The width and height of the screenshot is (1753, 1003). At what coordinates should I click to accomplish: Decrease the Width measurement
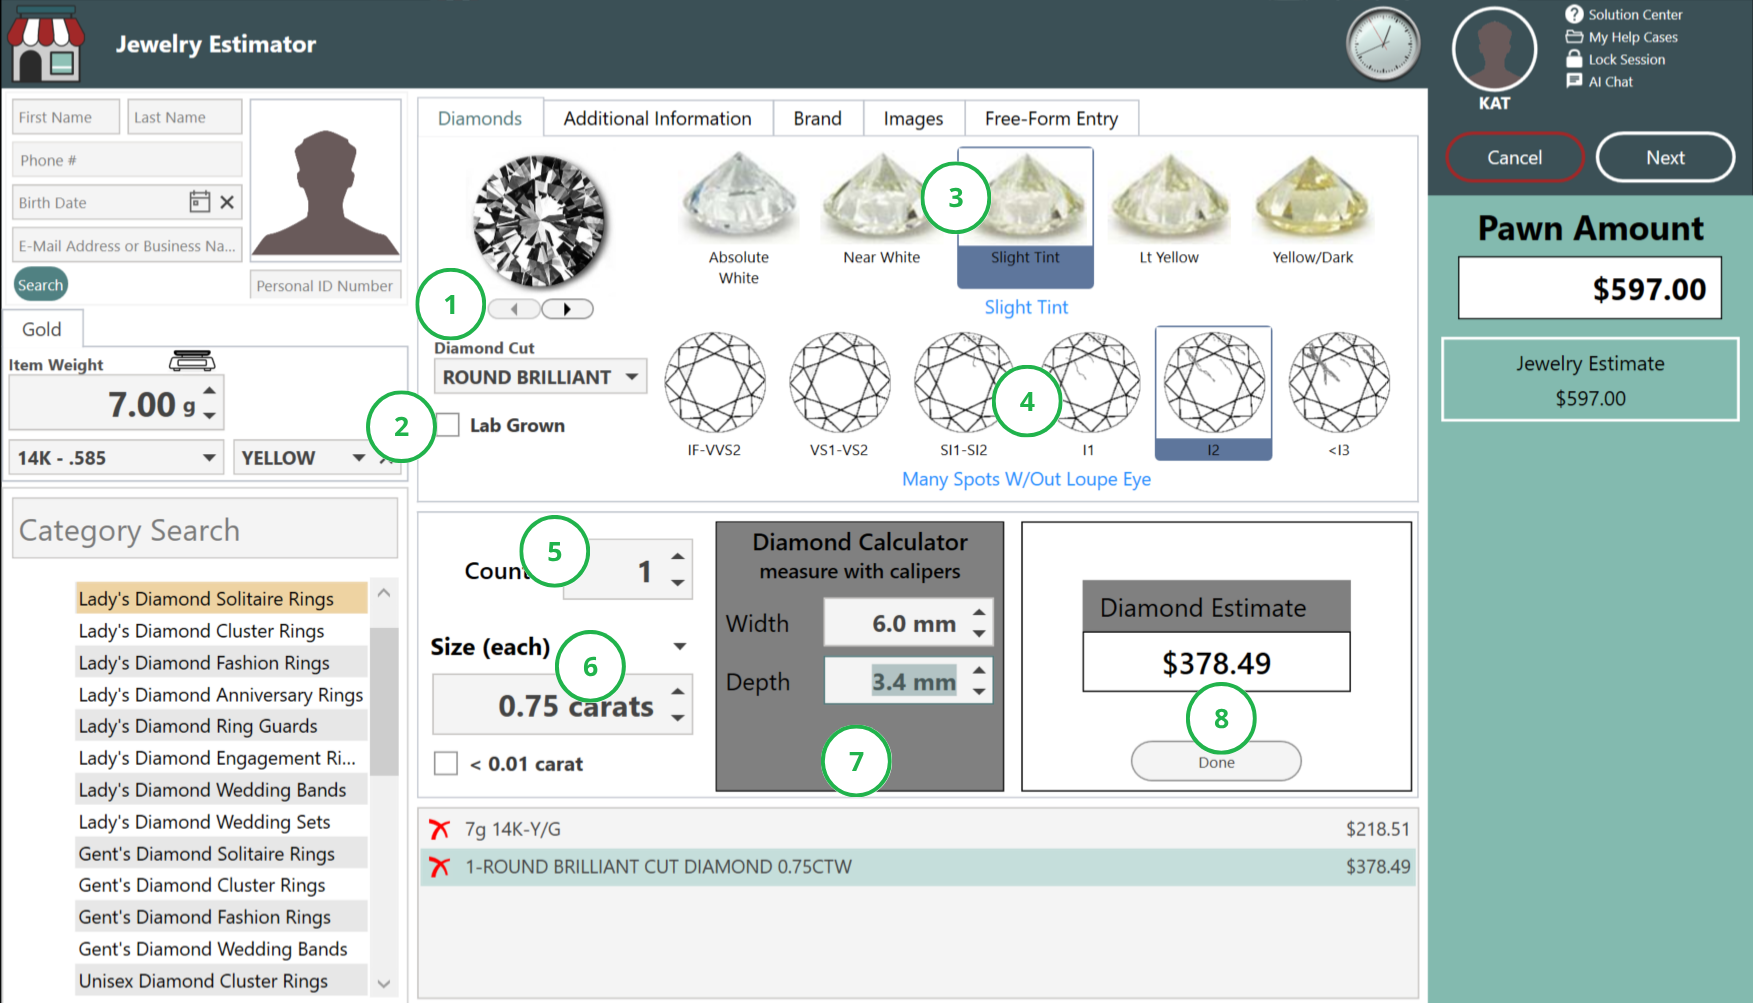[x=979, y=634]
